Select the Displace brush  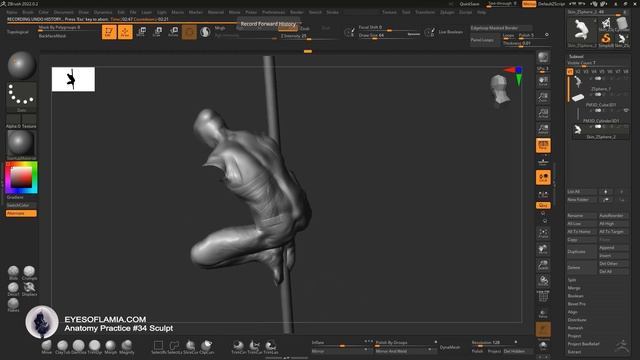coord(29,289)
